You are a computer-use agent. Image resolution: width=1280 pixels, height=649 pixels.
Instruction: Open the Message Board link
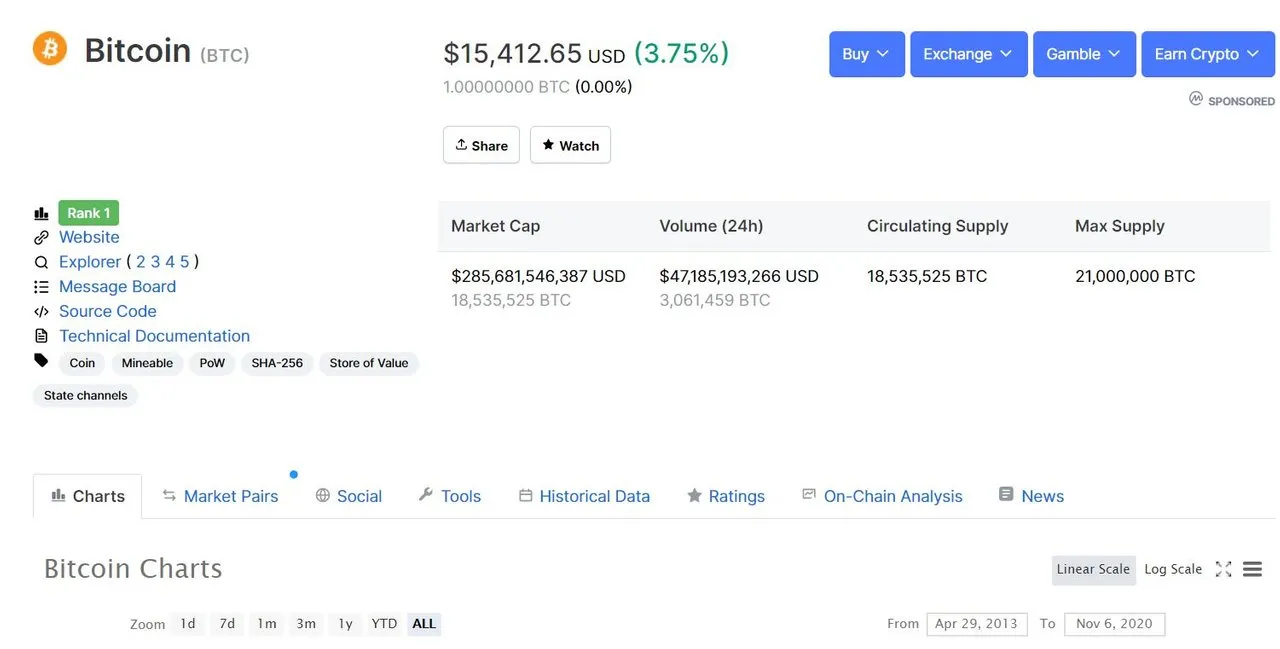tap(117, 287)
